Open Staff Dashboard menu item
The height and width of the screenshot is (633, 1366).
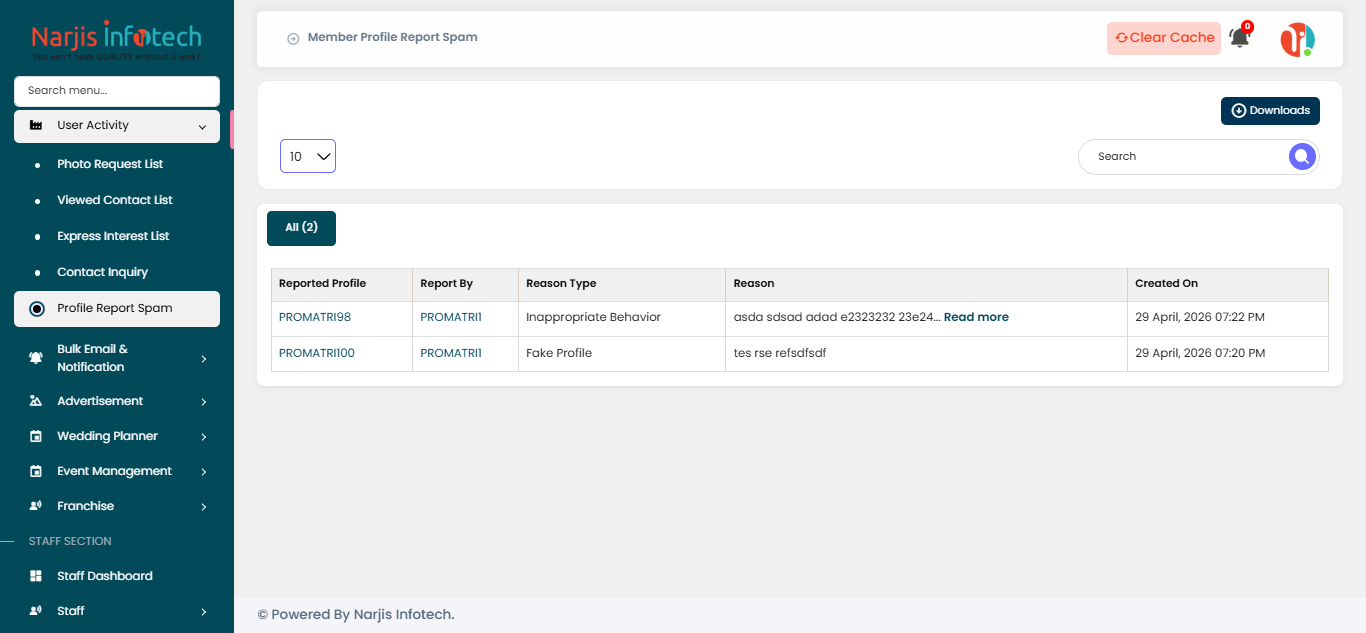[x=105, y=576]
